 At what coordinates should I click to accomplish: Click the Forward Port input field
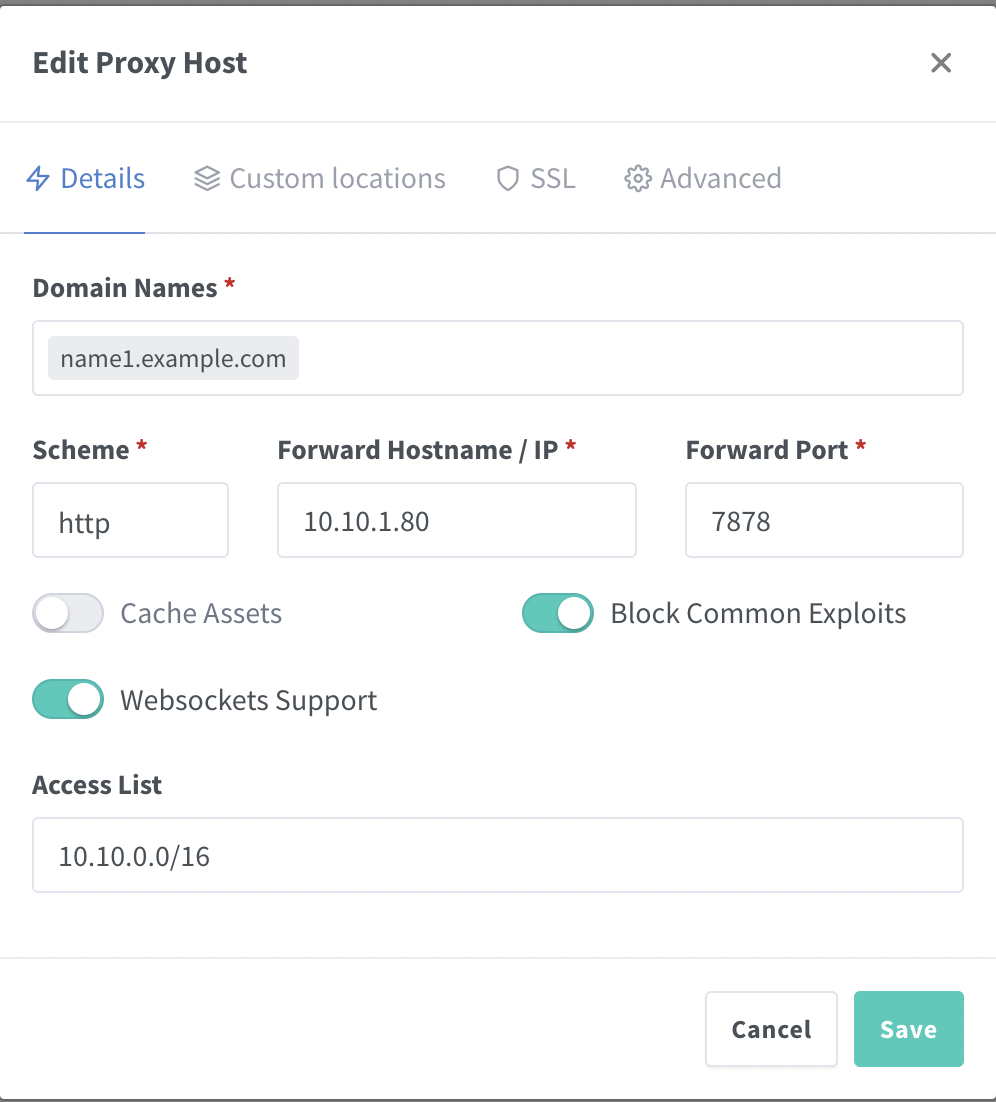823,520
